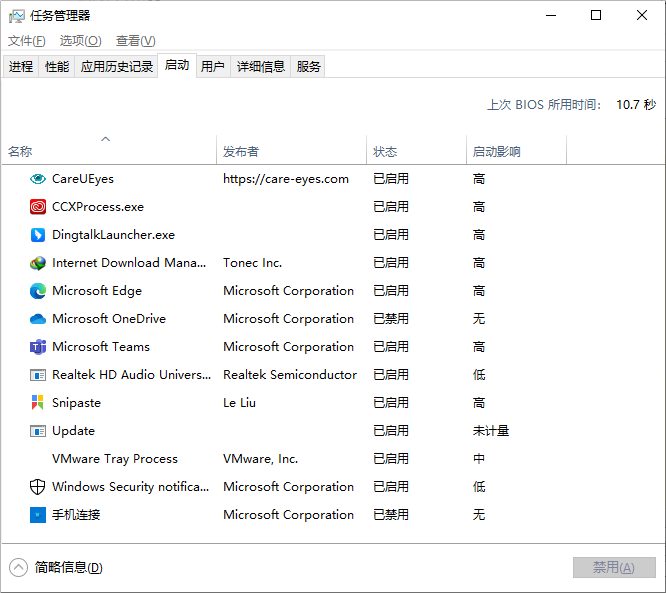Switch to the 服务 tab

[x=308, y=66]
